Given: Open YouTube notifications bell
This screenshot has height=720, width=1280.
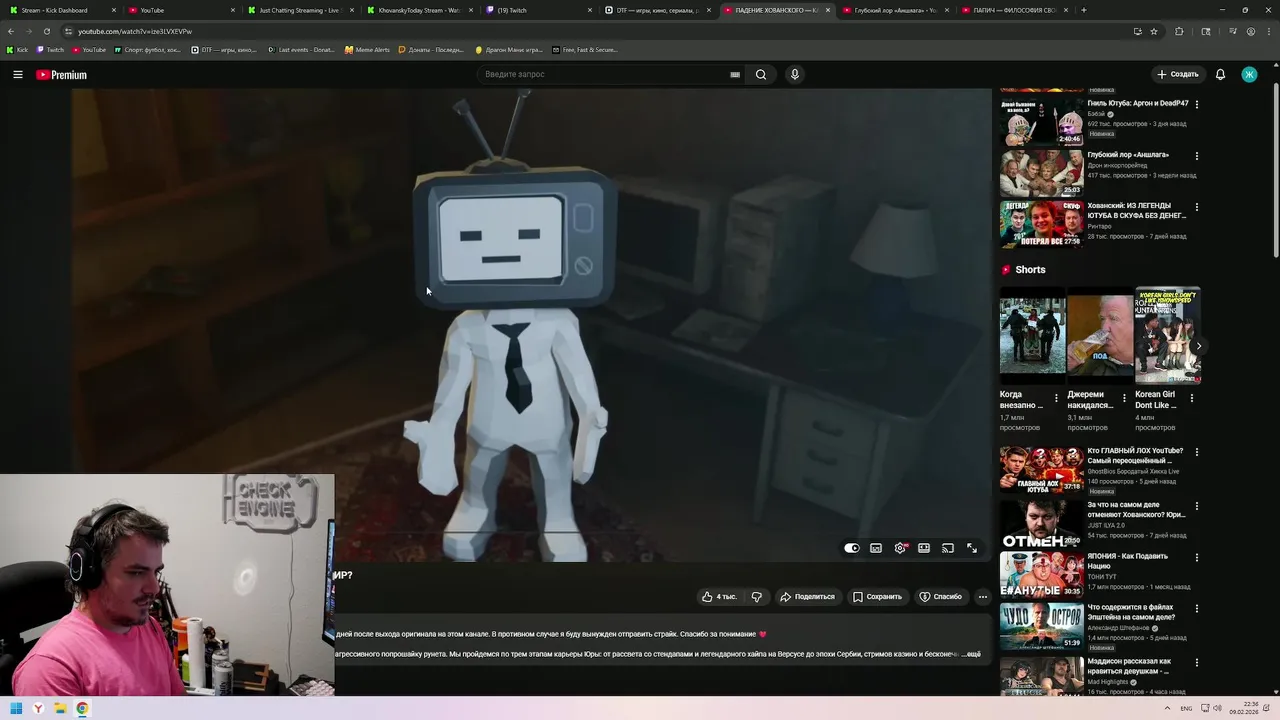Looking at the screenshot, I should (1220, 74).
